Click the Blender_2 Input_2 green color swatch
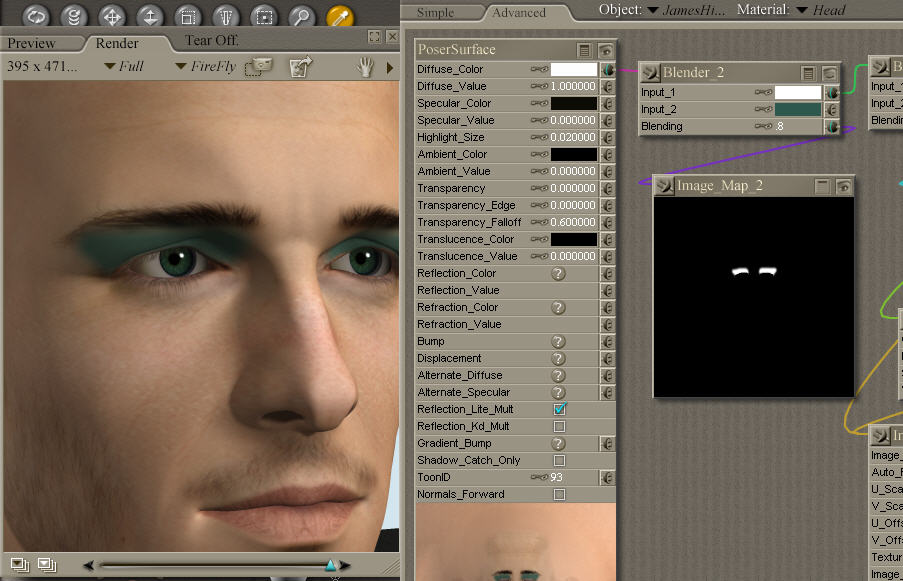This screenshot has width=903, height=581. 797,109
